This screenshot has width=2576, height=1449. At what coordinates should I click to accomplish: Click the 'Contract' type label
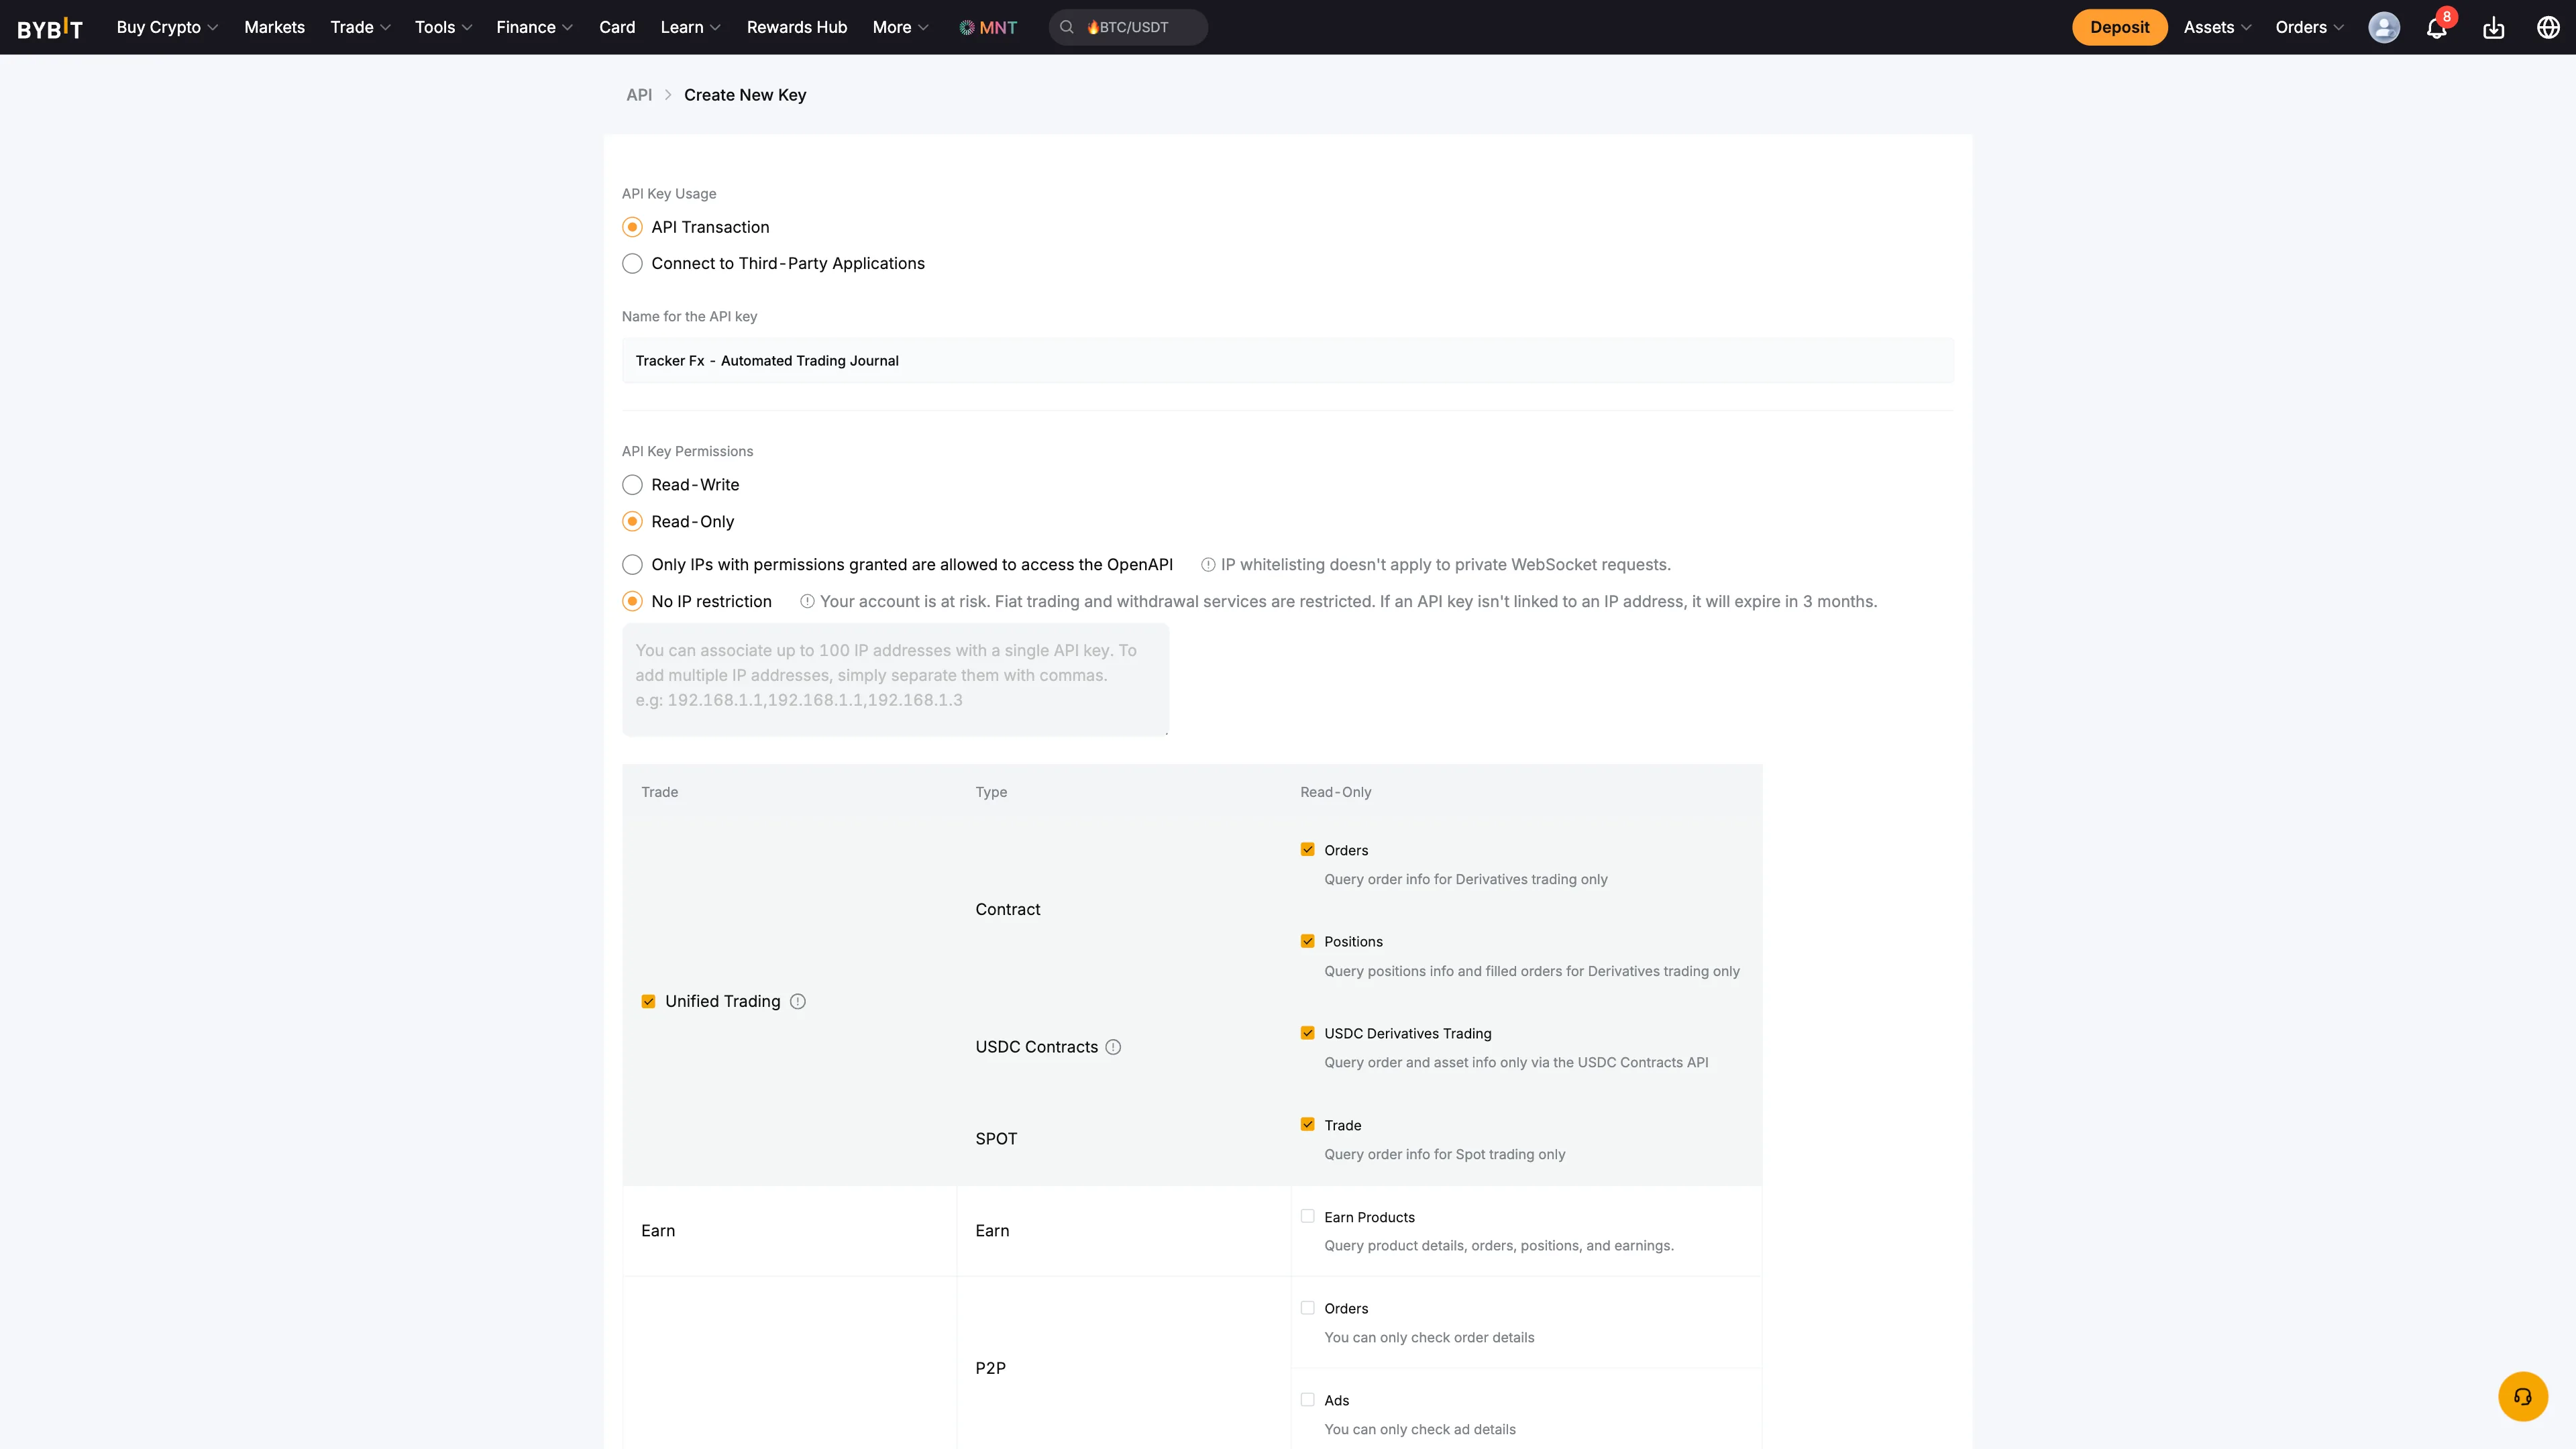click(x=1007, y=909)
